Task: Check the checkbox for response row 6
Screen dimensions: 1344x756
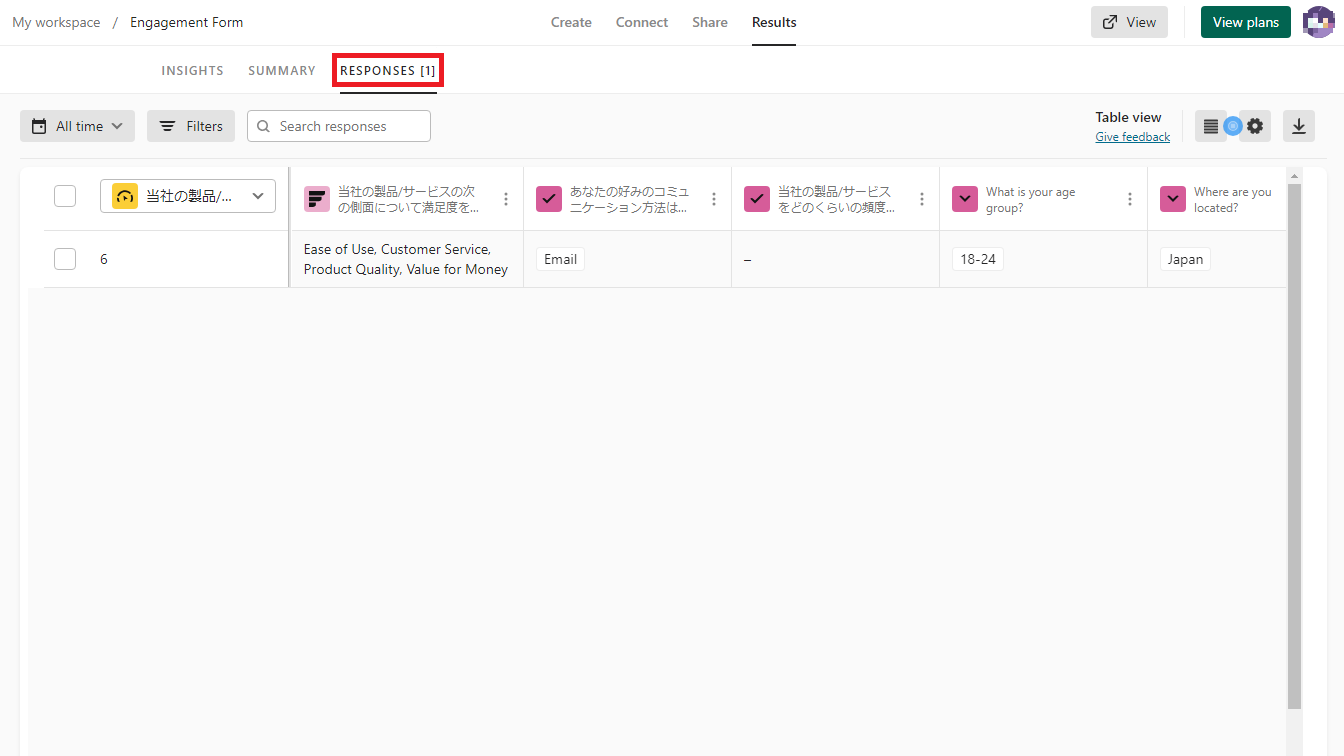Action: [65, 259]
